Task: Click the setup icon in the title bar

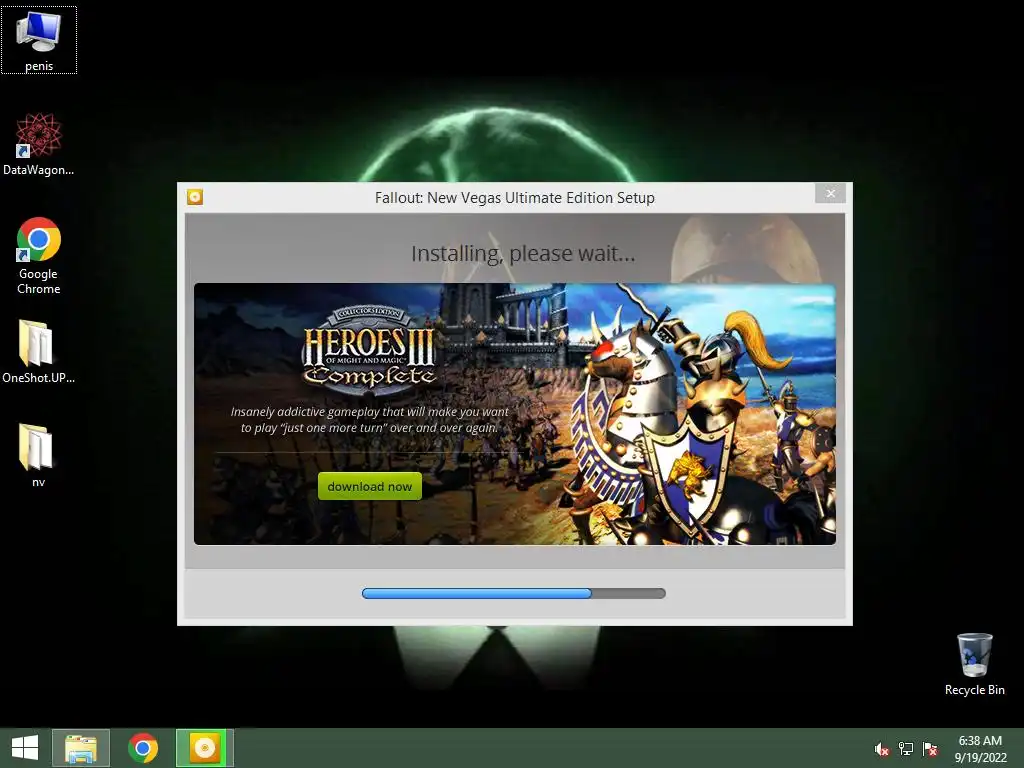Action: [195, 197]
